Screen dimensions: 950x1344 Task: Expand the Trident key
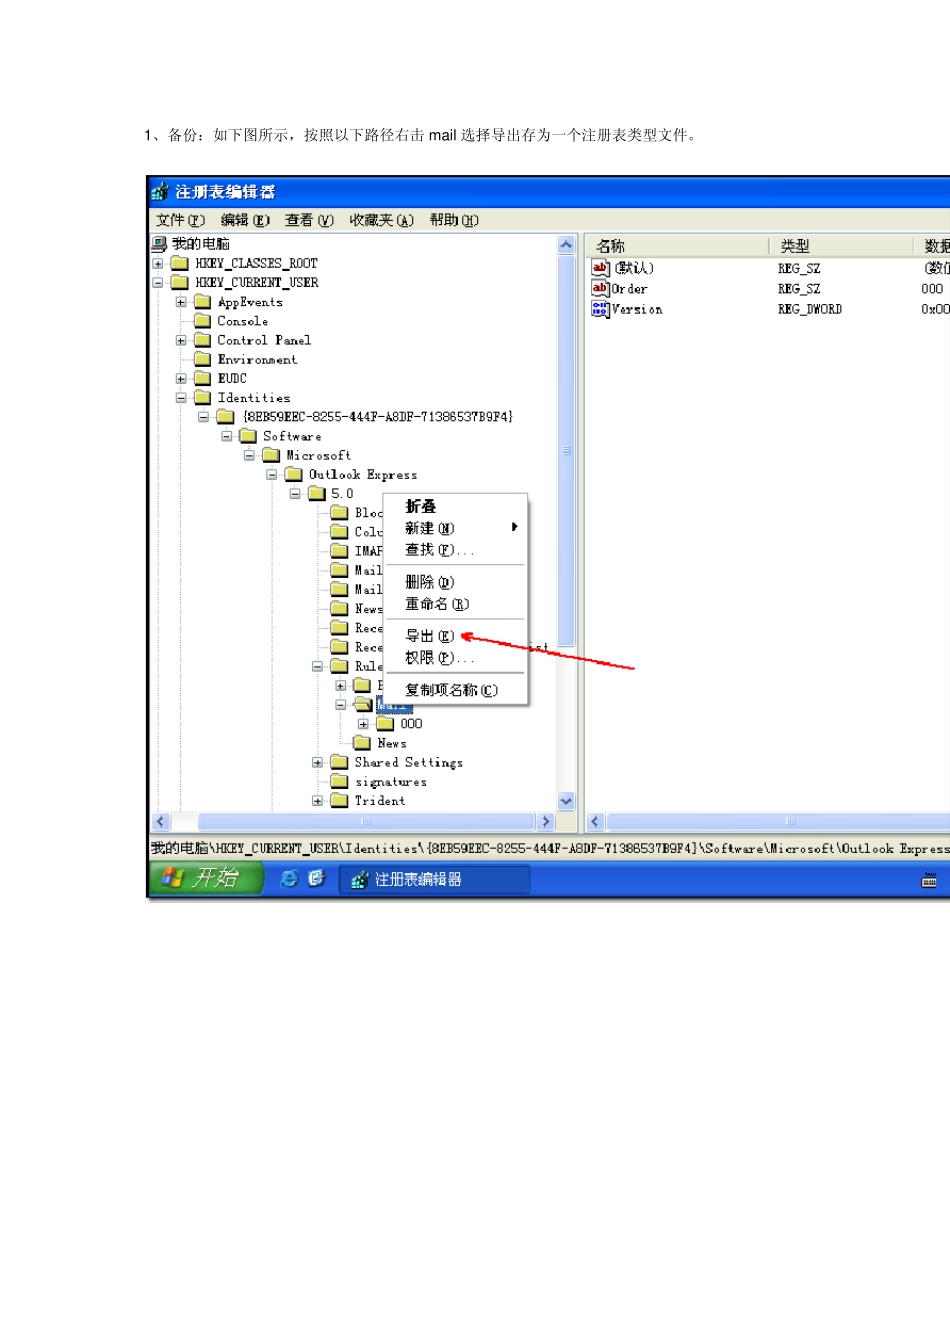click(318, 801)
